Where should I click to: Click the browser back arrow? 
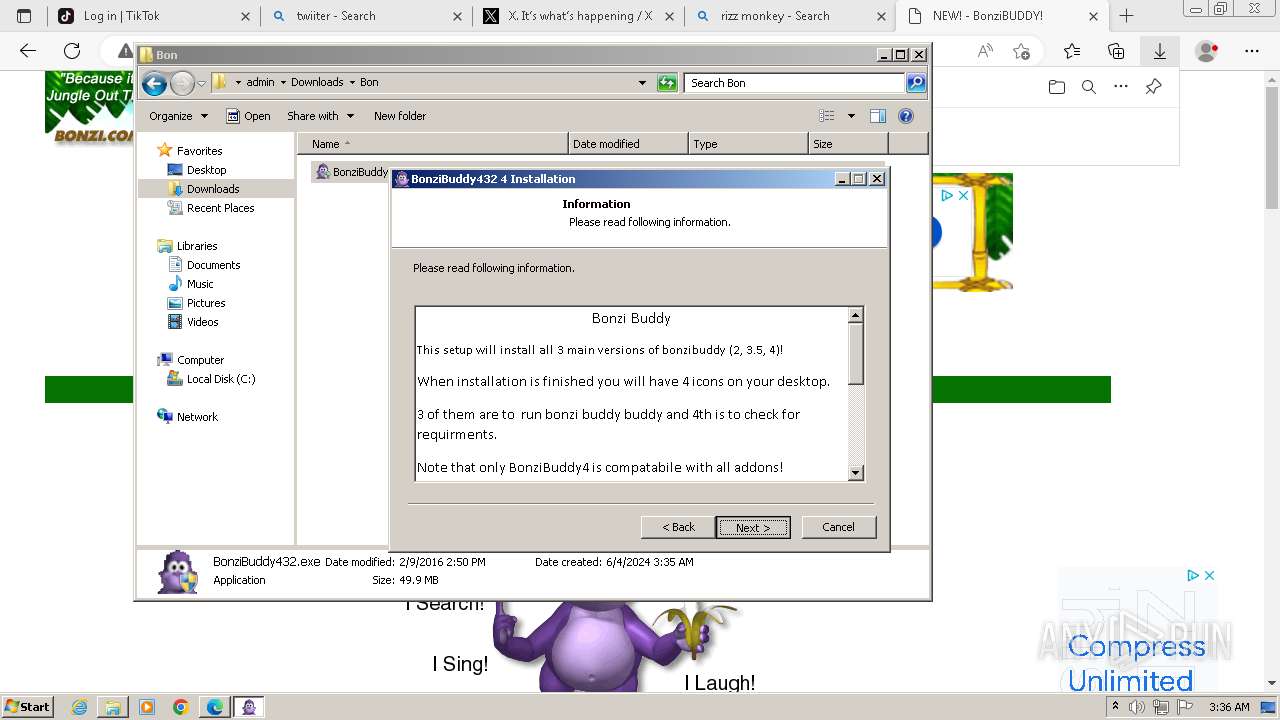(x=28, y=51)
